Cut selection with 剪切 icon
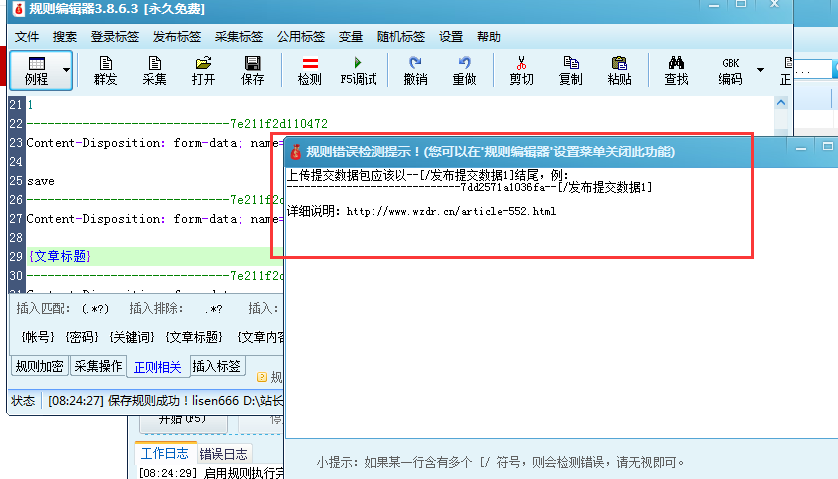This screenshot has width=838, height=479. point(521,70)
